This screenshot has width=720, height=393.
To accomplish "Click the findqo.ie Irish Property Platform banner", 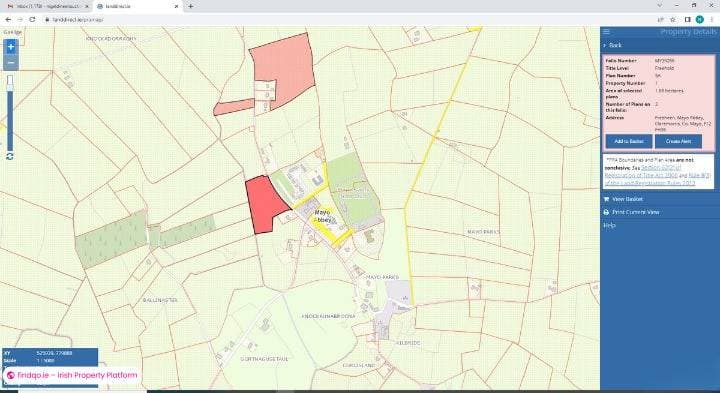I will (x=72, y=375).
